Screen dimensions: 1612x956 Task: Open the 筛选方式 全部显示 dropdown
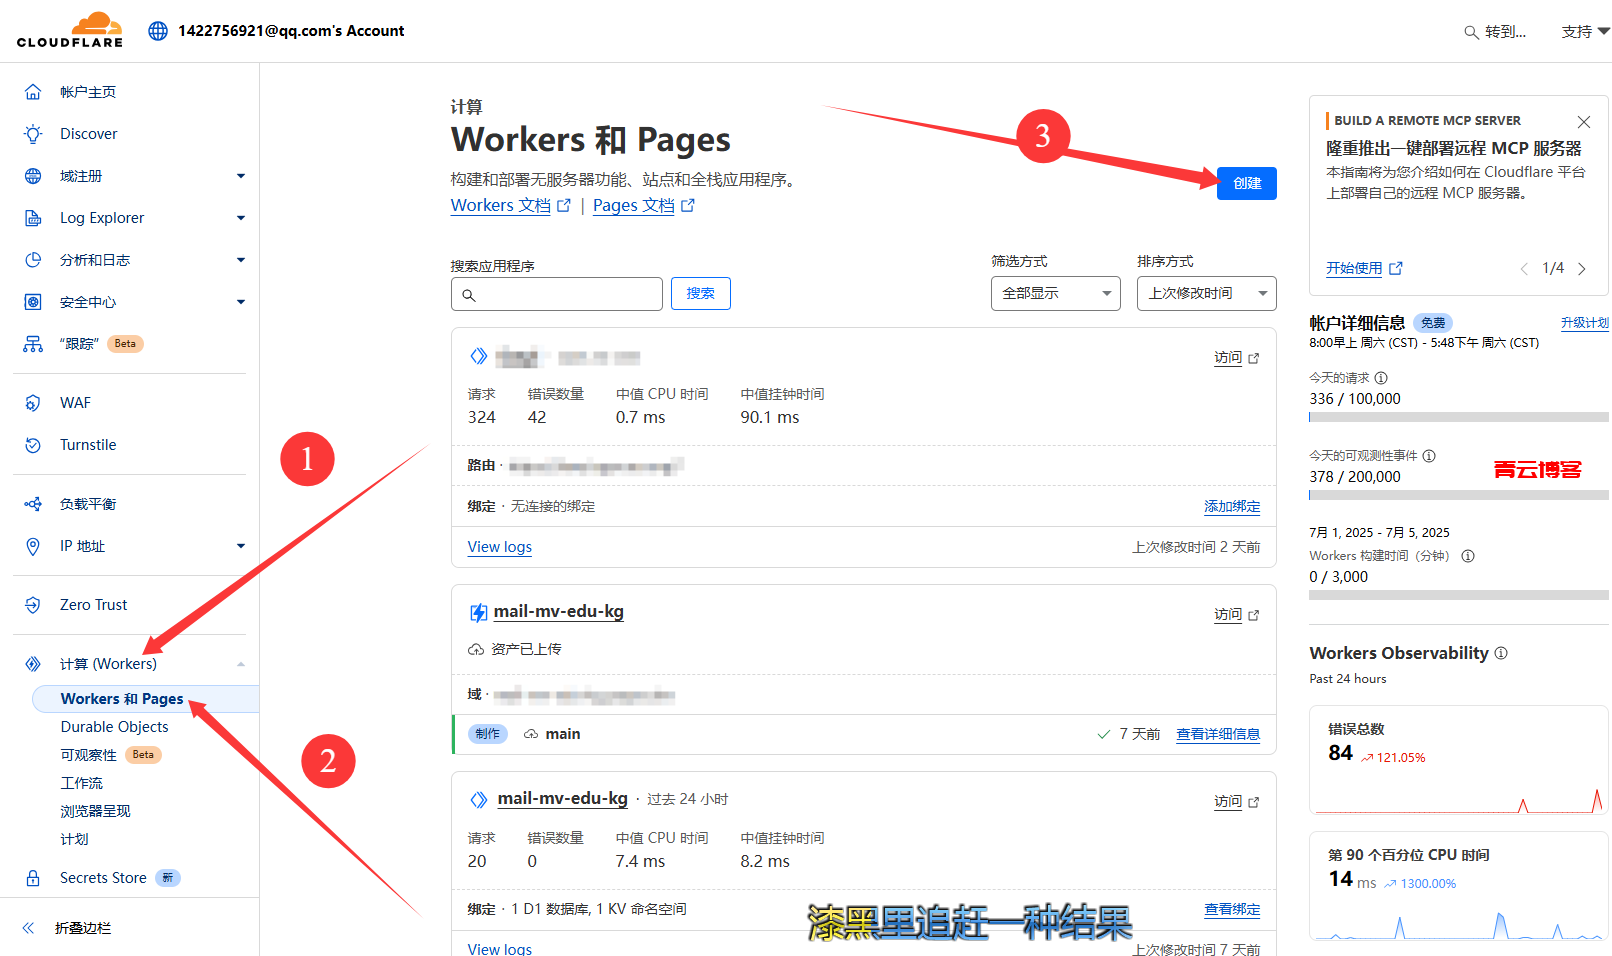(1056, 293)
